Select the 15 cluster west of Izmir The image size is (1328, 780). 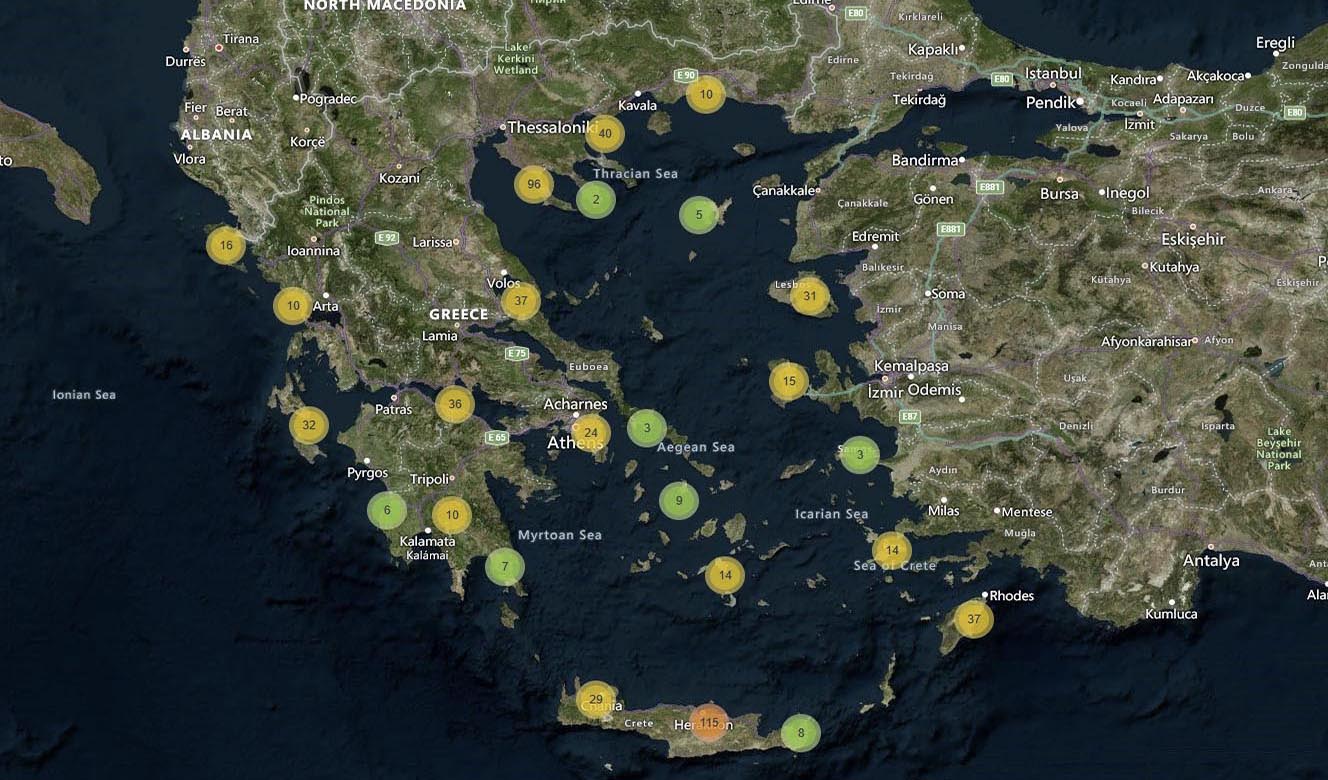click(789, 381)
